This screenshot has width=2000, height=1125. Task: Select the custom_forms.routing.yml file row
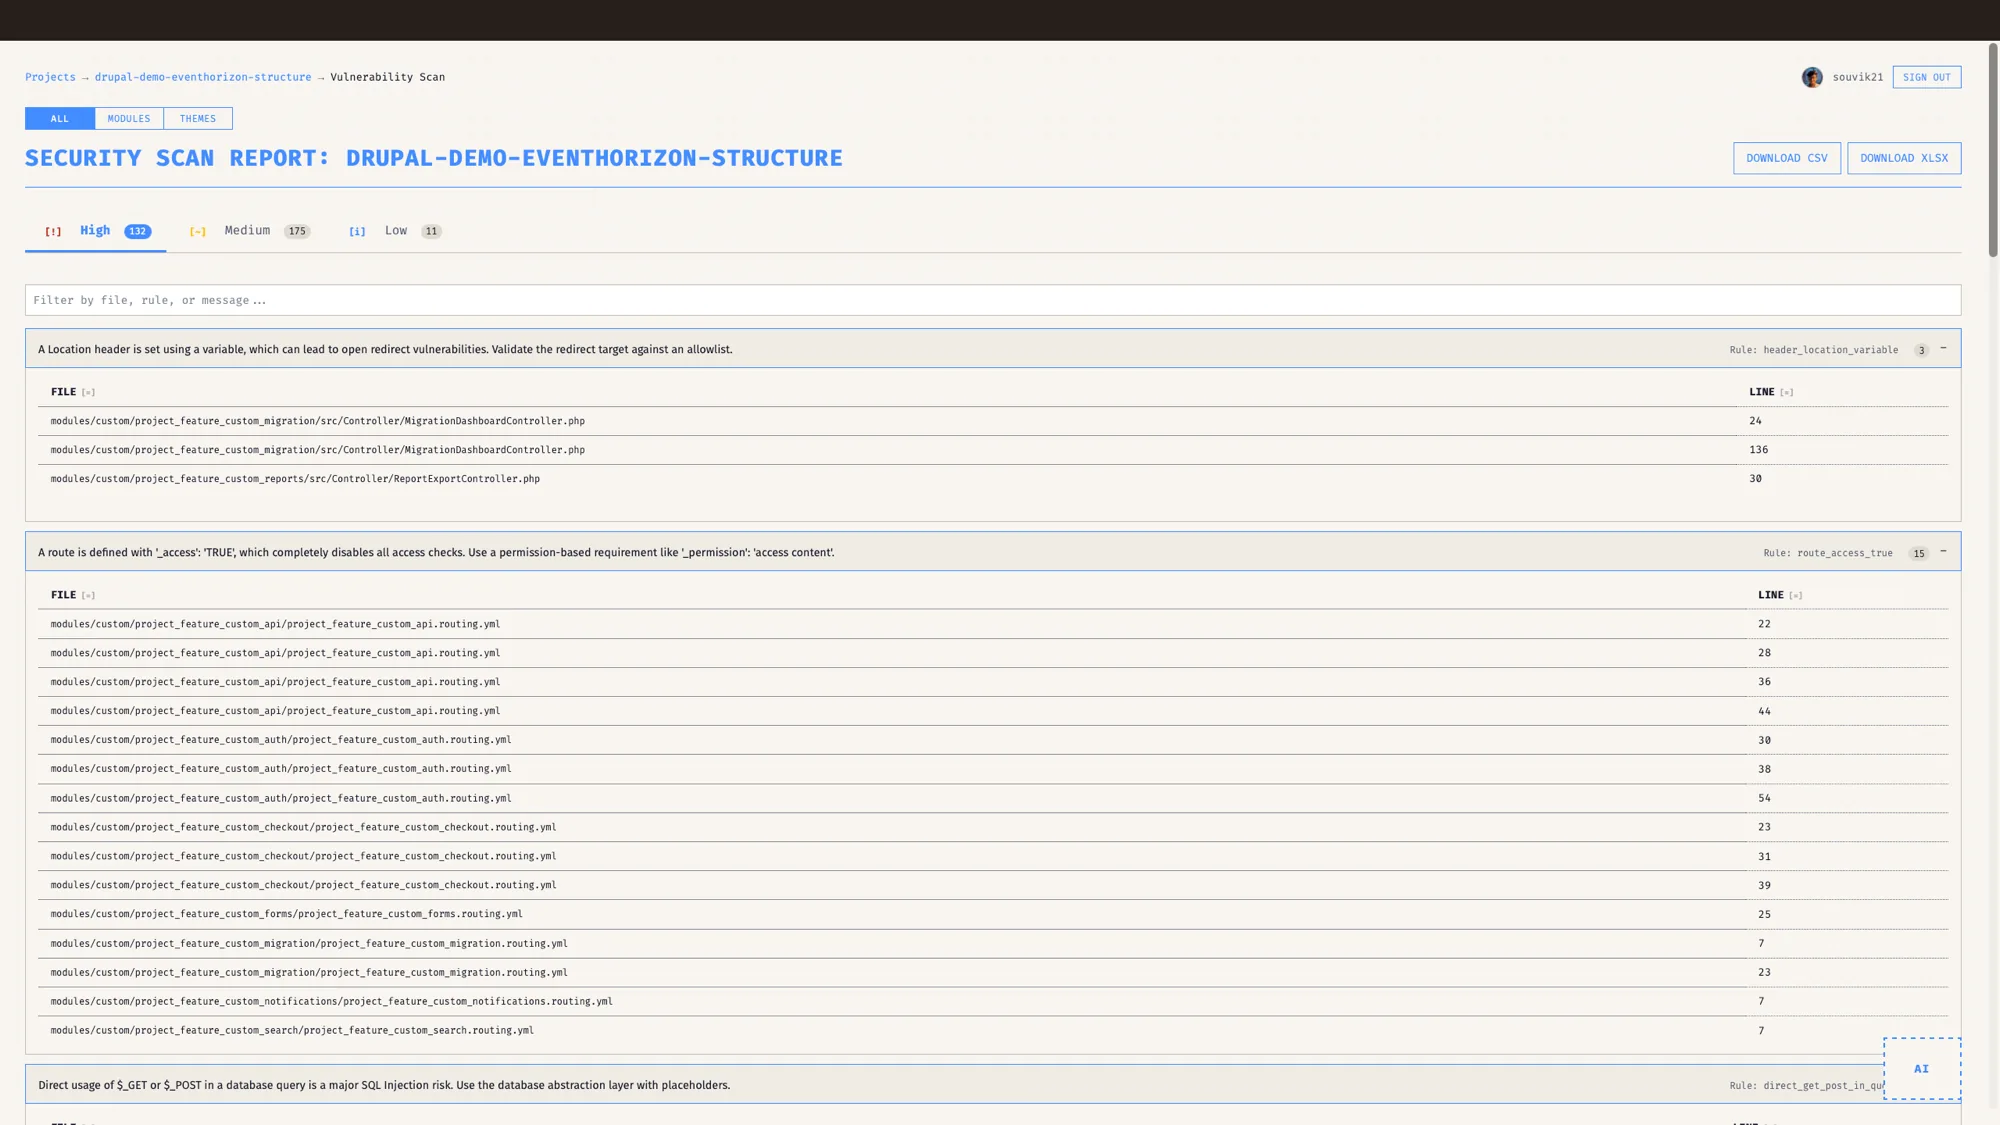[x=993, y=914]
